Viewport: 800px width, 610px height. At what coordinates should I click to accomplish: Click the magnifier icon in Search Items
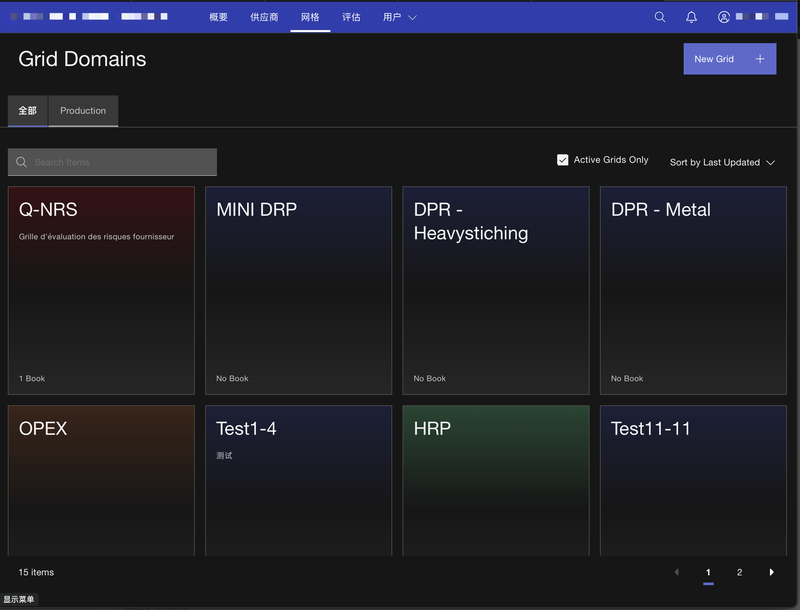point(21,162)
